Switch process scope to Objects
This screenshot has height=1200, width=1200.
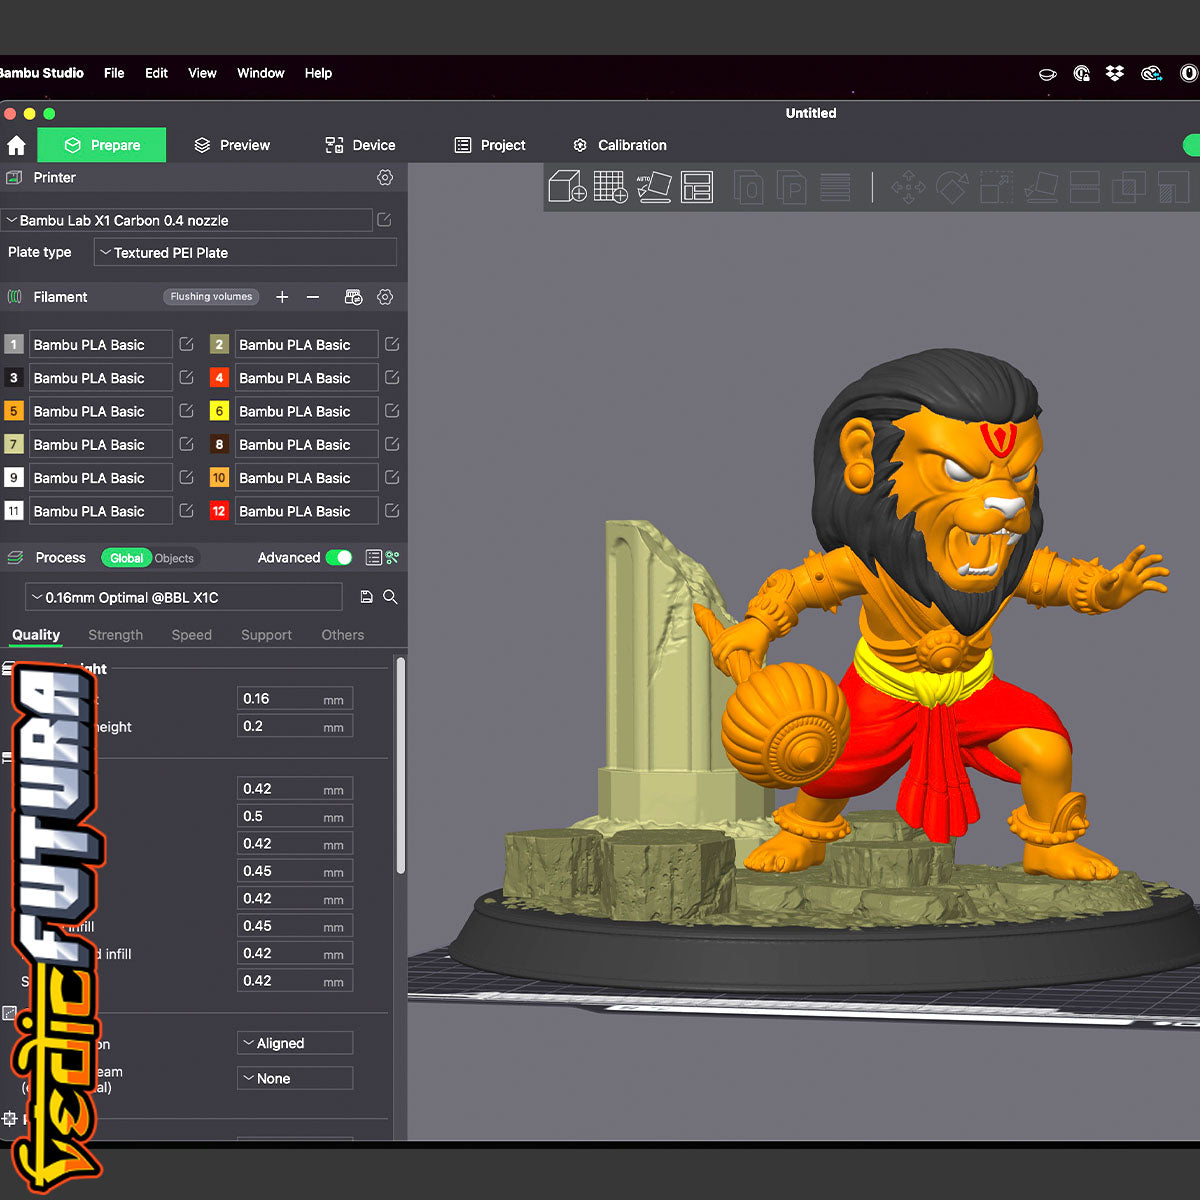(174, 559)
